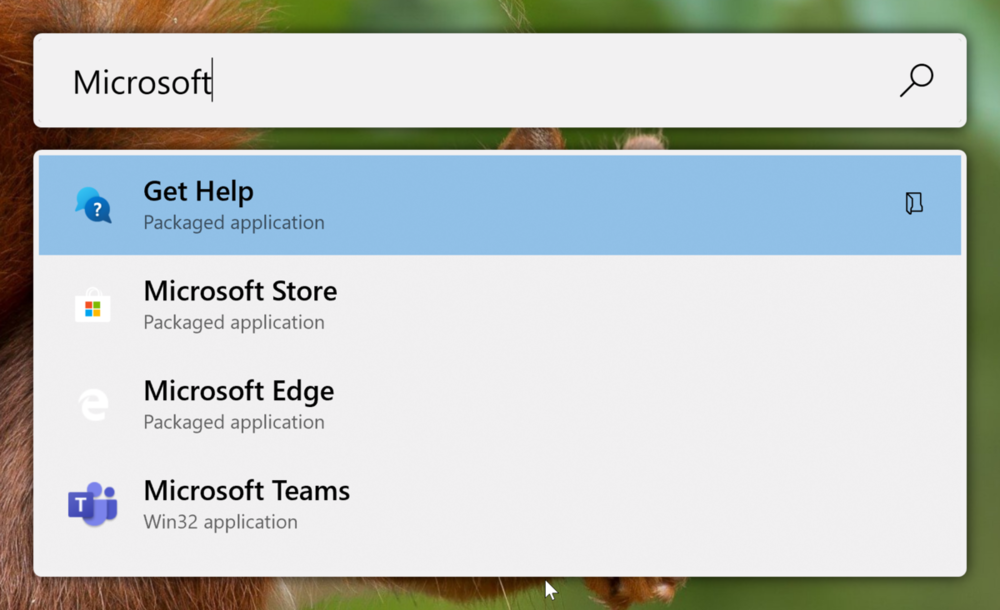Launch the Get Help result title
The width and height of the screenshot is (1000, 610).
click(198, 191)
